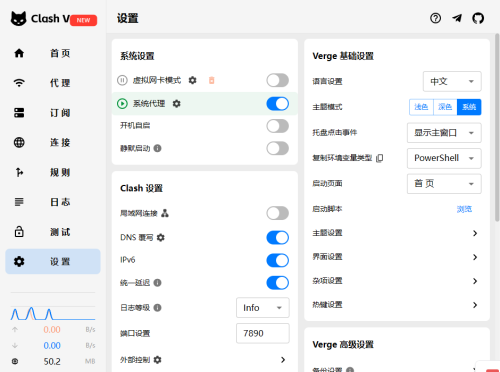Viewport: 500px width, 372px height.
Task: Select 系统 theme mode
Action: coord(469,107)
